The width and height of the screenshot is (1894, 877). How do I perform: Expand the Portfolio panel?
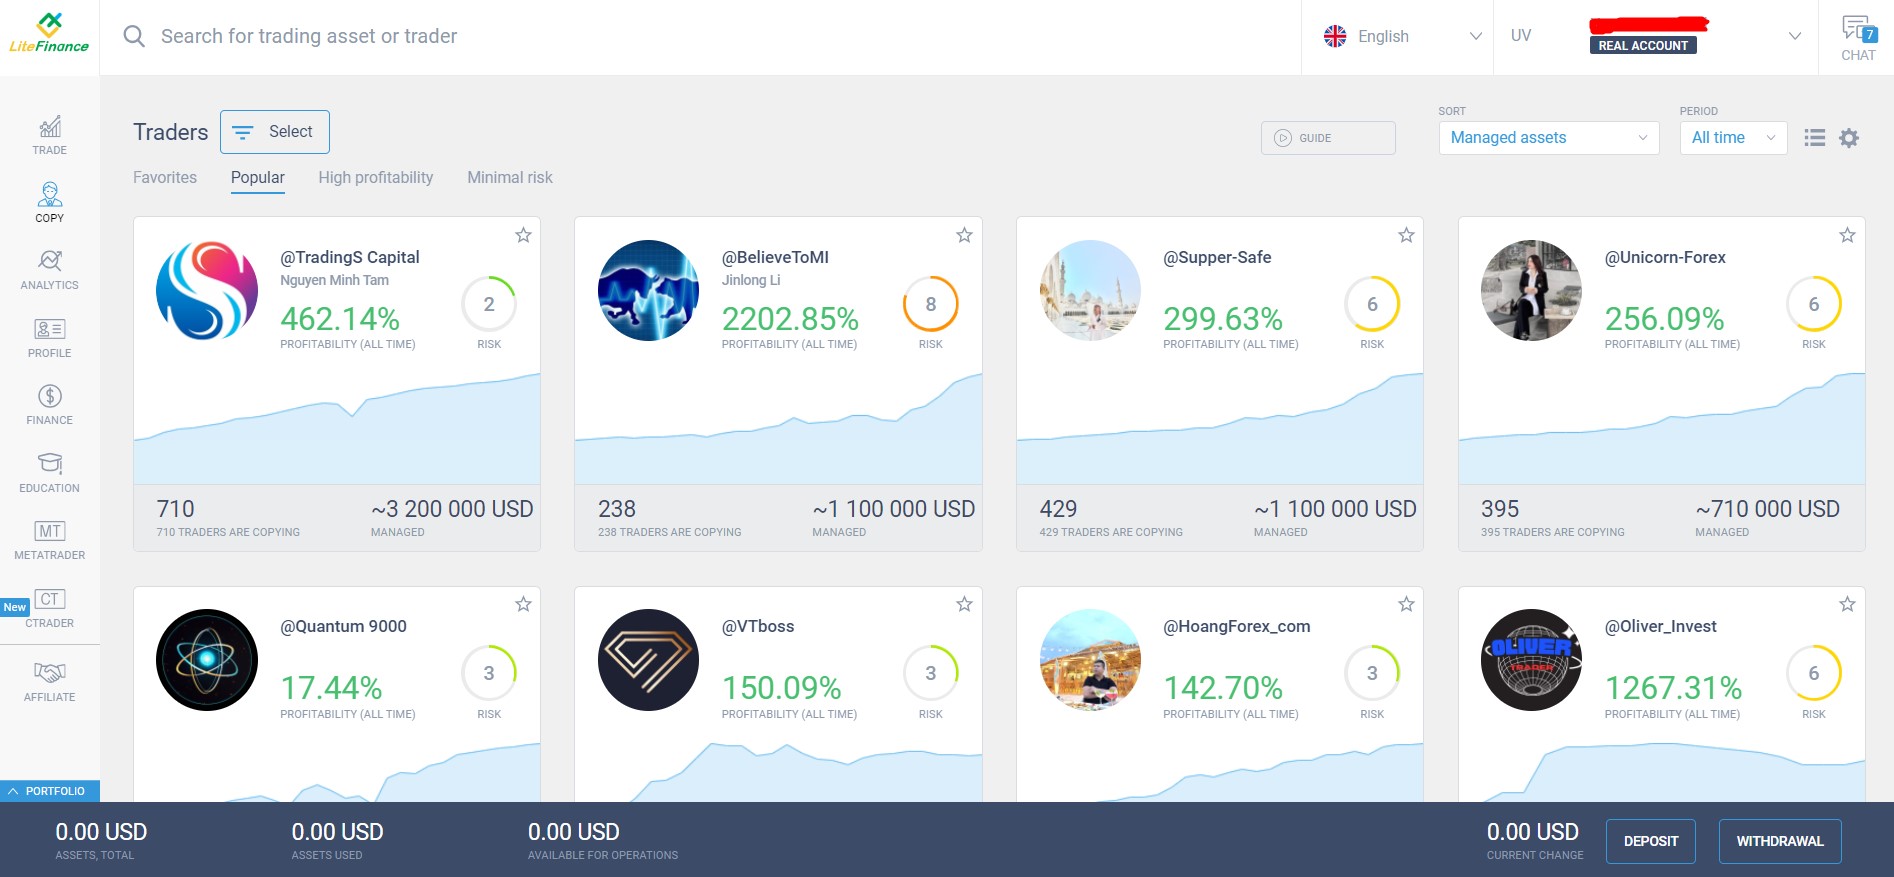[x=50, y=791]
